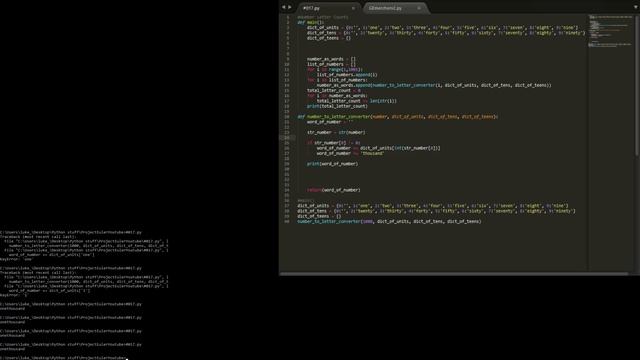Viewport: 640px width, 360px height.
Task: Click the comment on line 1 of the code
Action: pyautogui.click(x=323, y=17)
